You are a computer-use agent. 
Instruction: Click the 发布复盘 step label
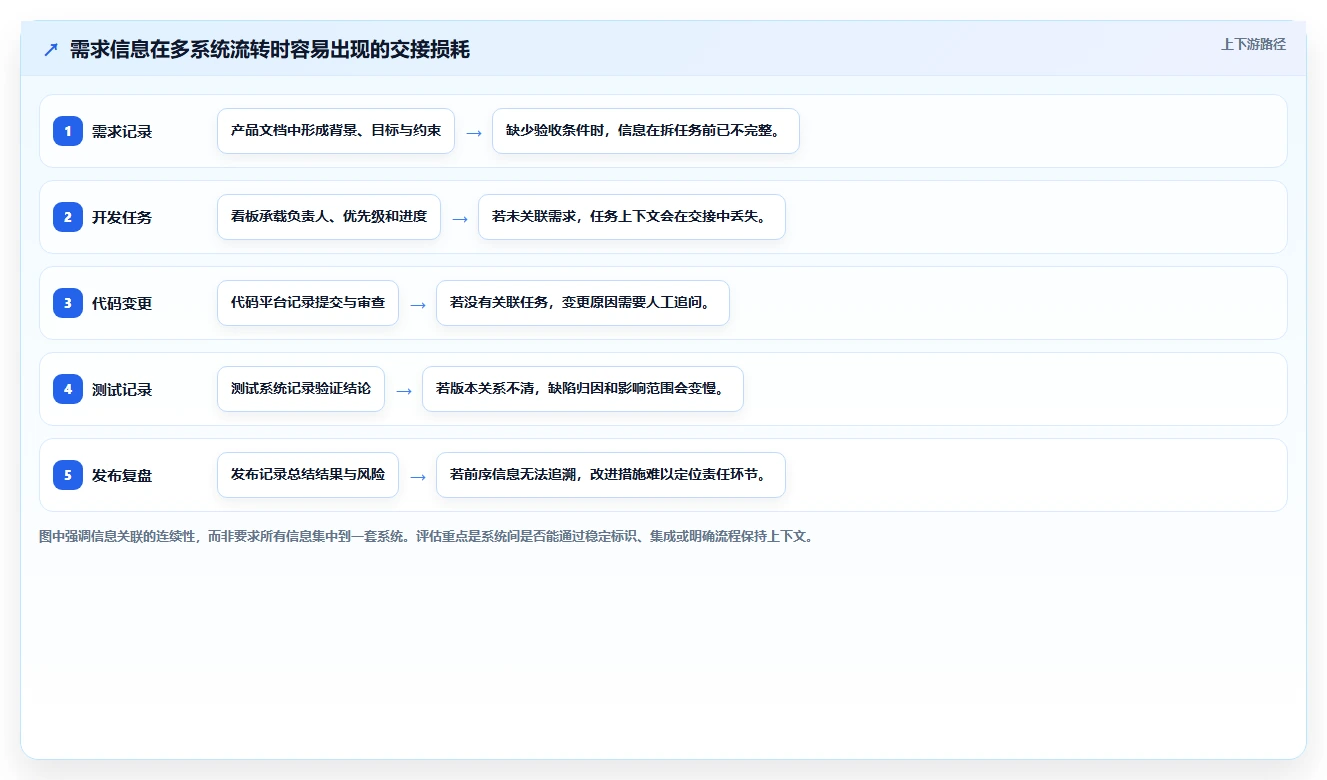(122, 475)
